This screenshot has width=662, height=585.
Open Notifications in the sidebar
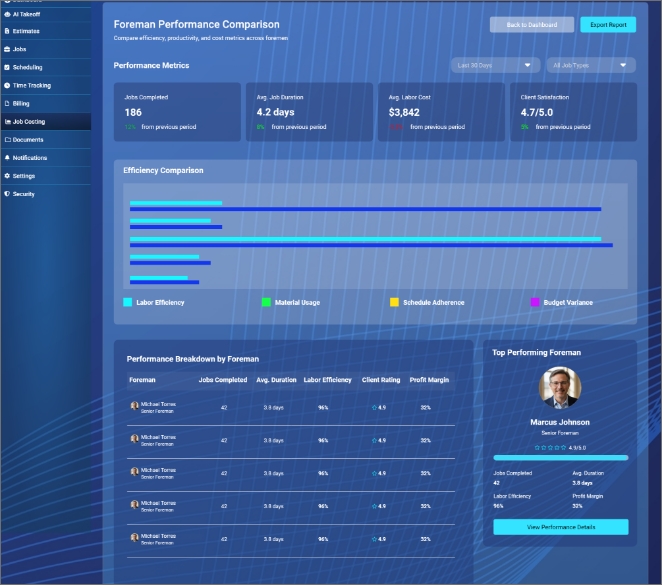coord(46,158)
